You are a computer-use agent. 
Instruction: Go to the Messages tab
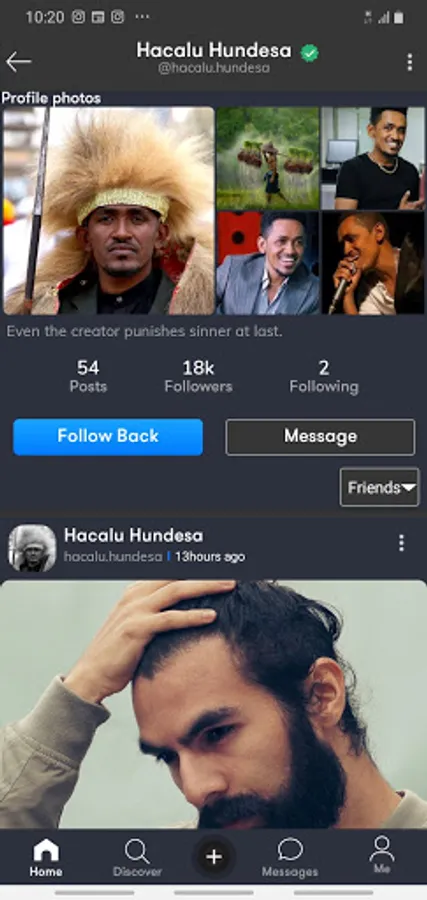290,858
